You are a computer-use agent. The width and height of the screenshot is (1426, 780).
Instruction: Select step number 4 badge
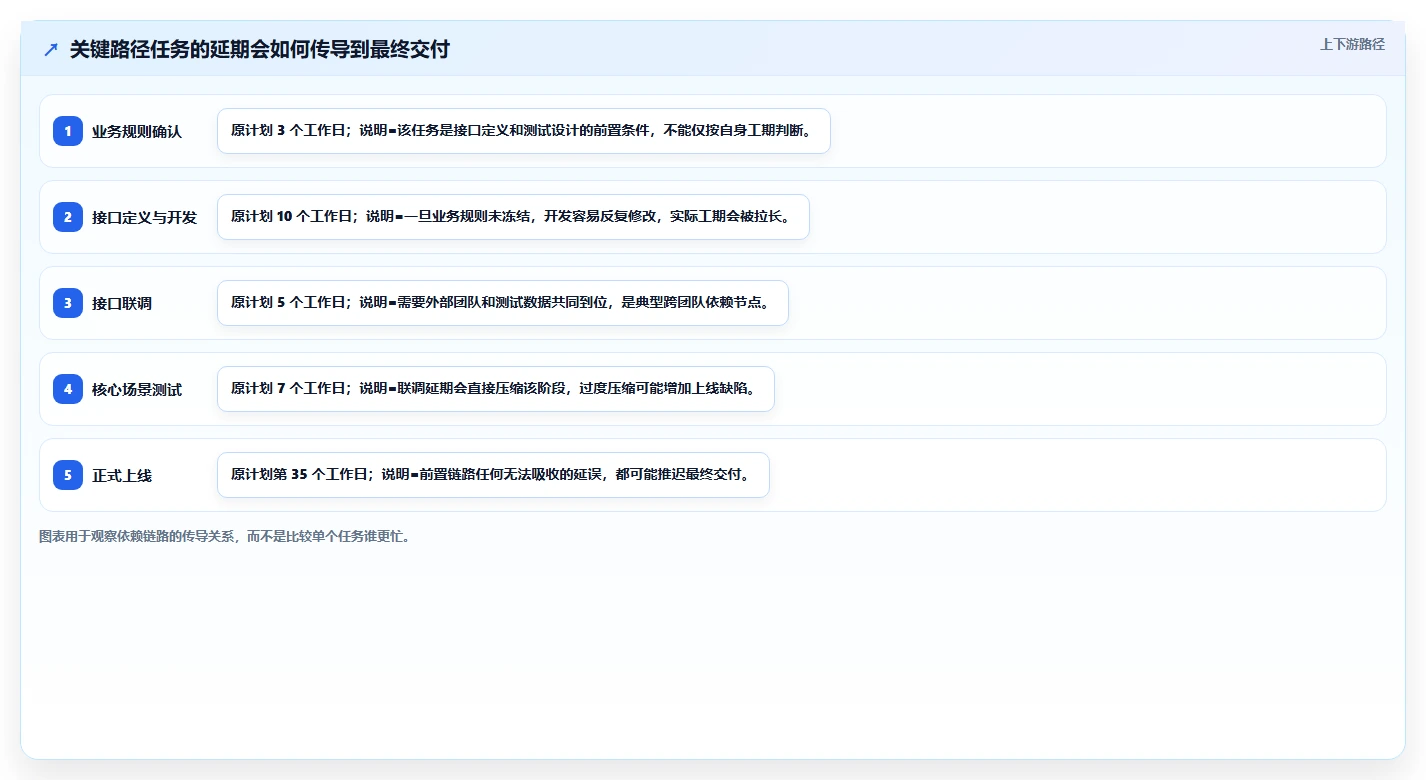[x=68, y=389]
